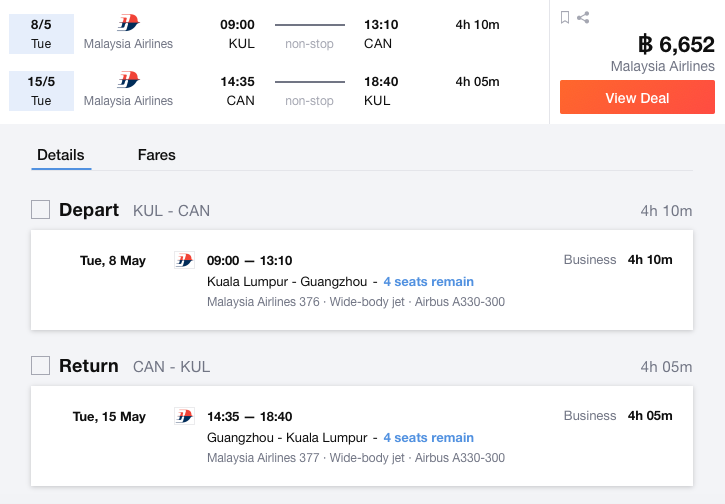
Task: Switch to the Details tab
Action: [61, 155]
